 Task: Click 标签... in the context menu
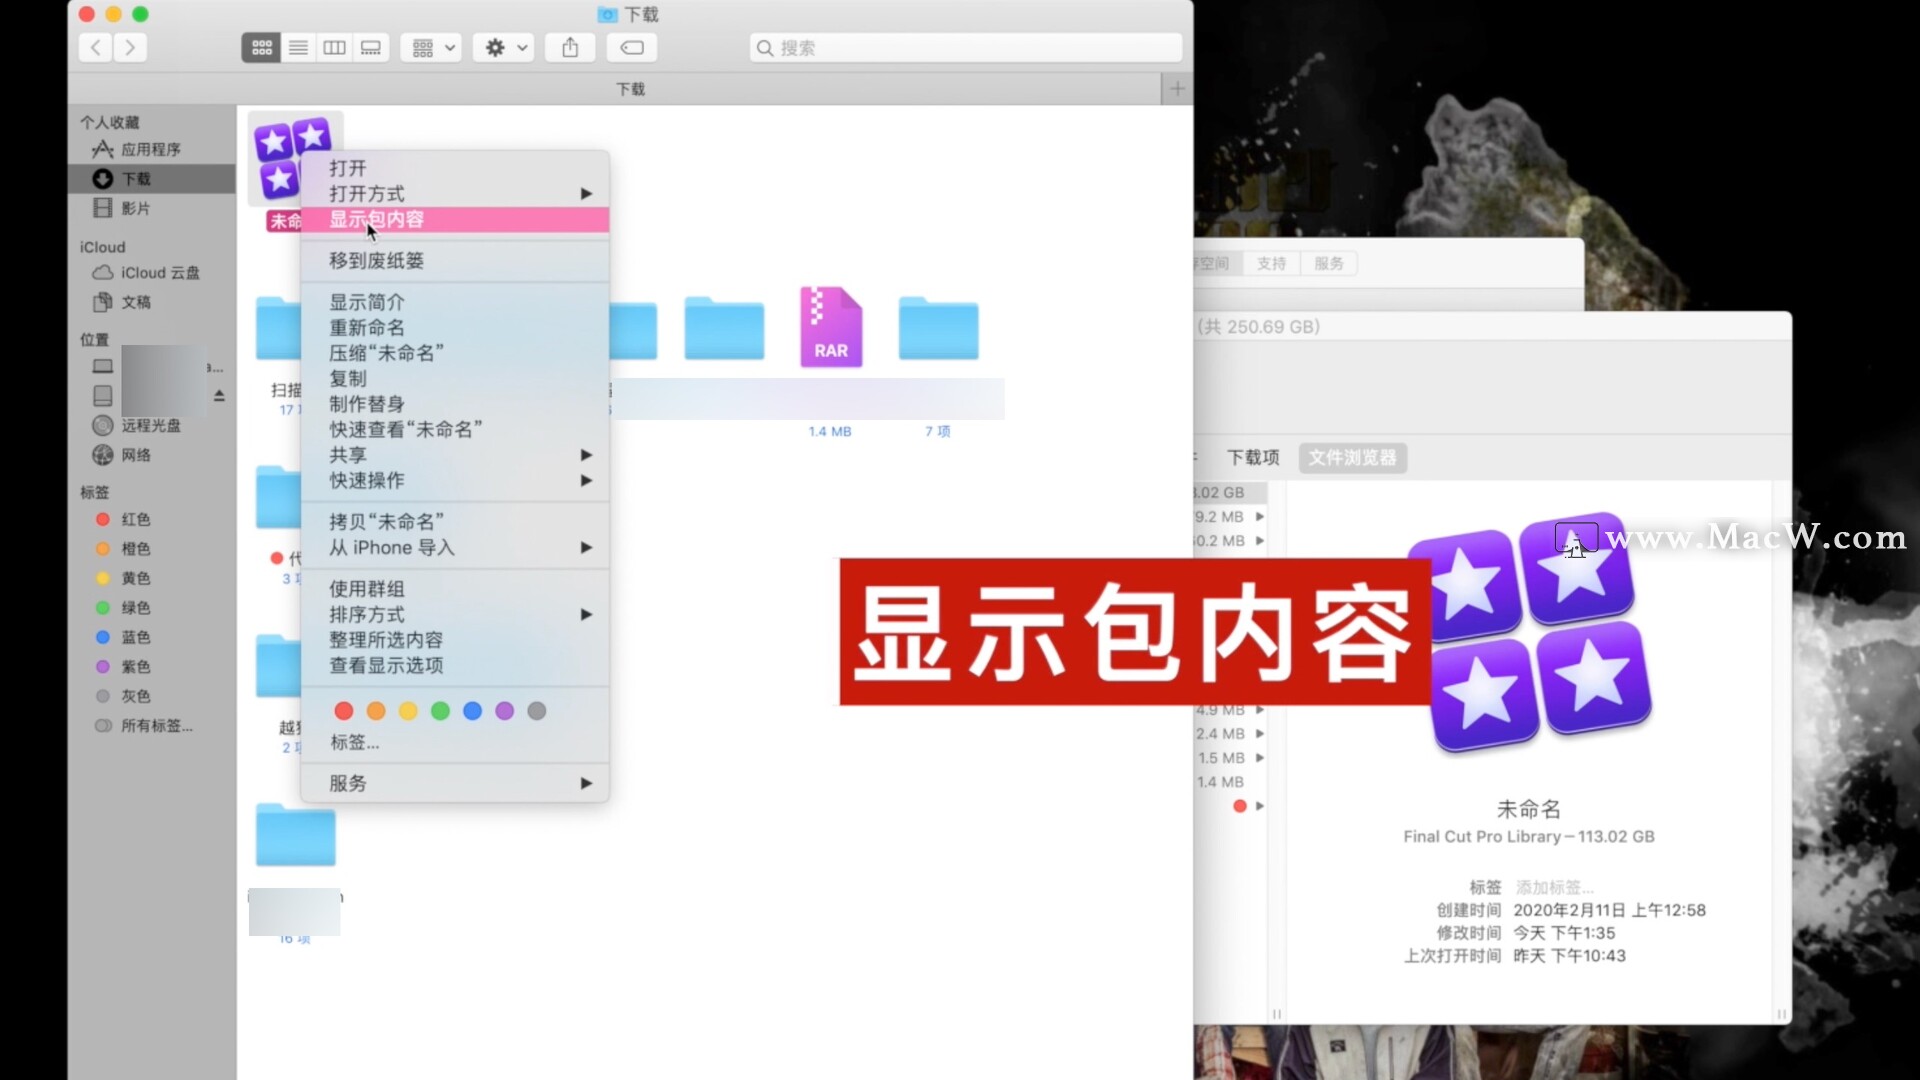point(354,742)
